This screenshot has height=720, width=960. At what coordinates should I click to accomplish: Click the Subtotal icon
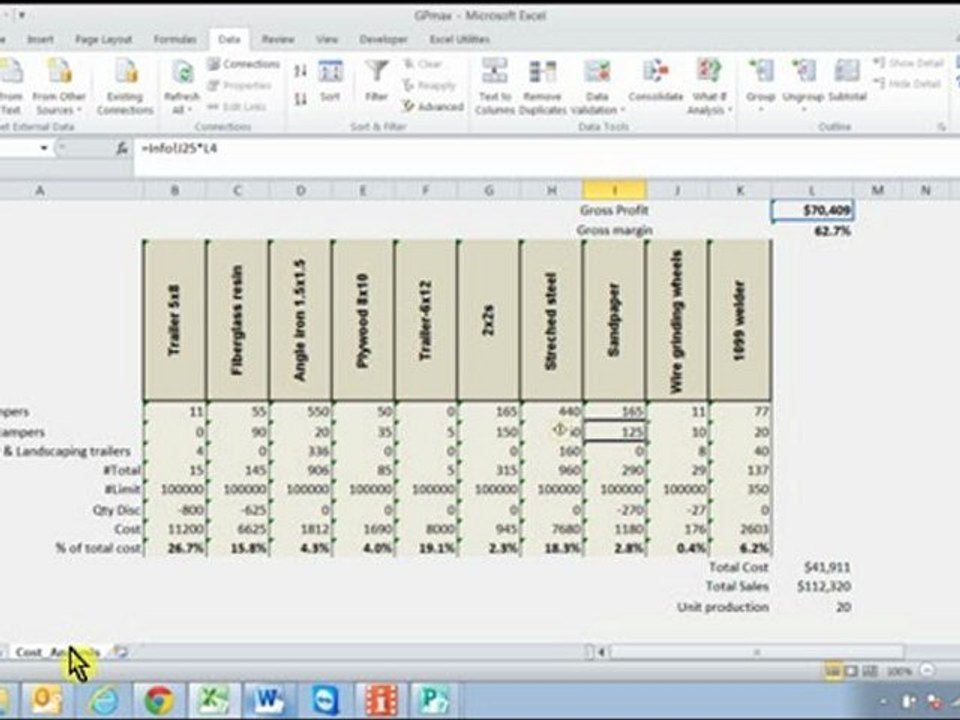847,80
